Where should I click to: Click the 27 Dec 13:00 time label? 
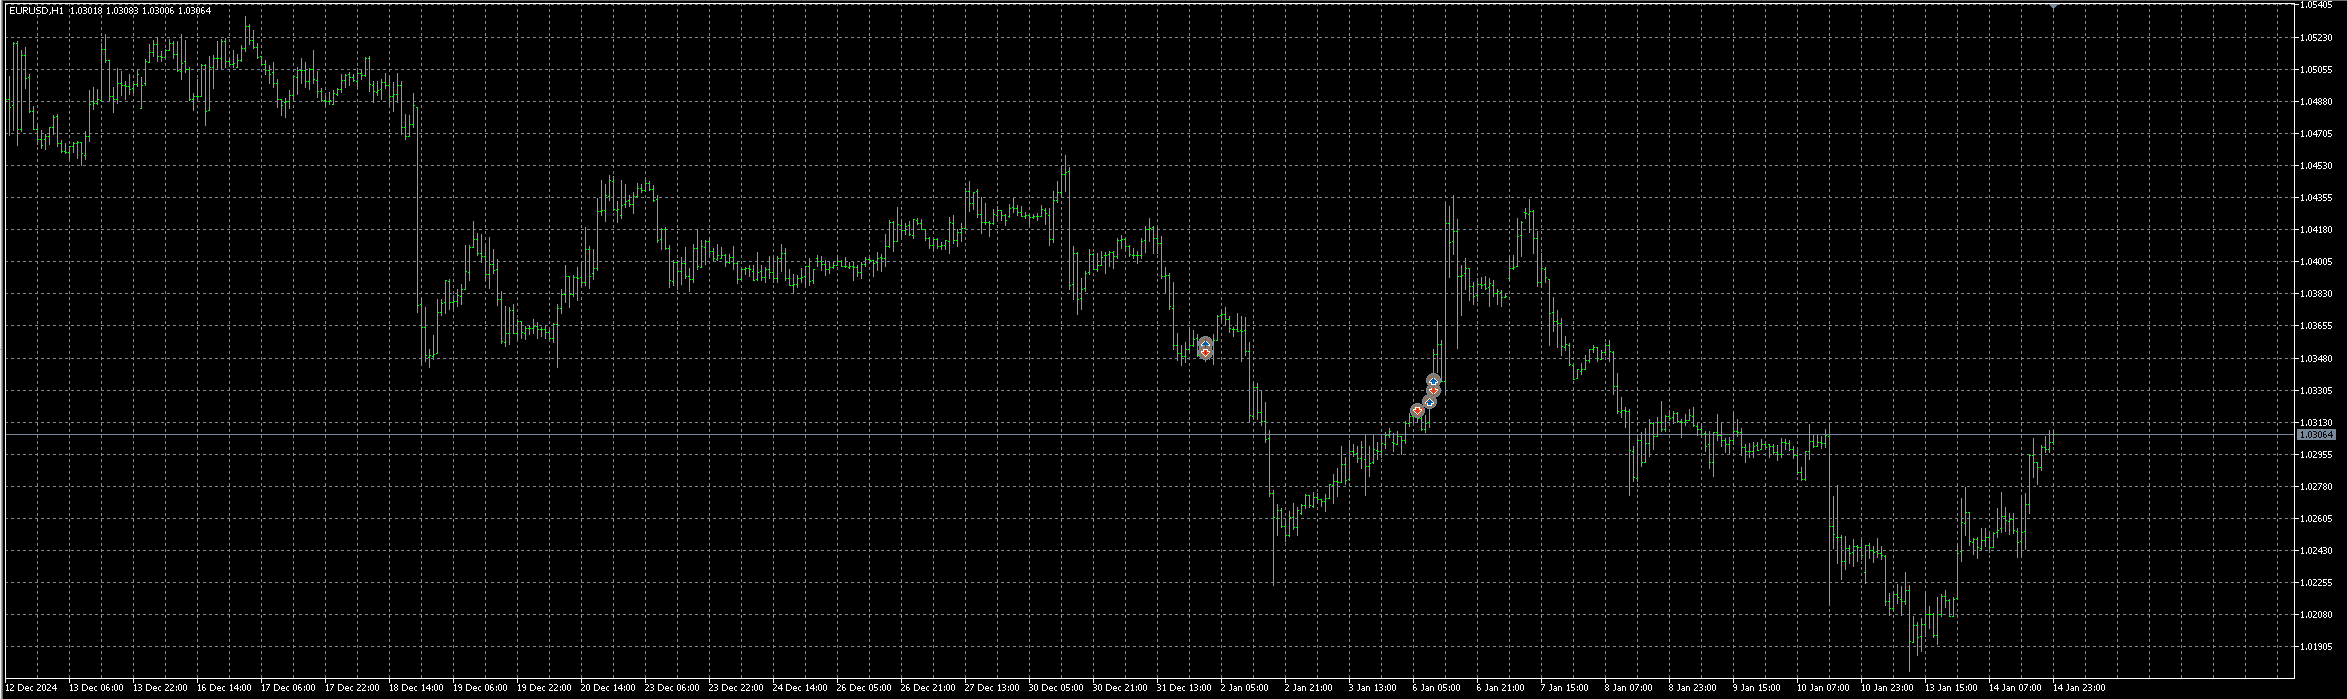992,688
